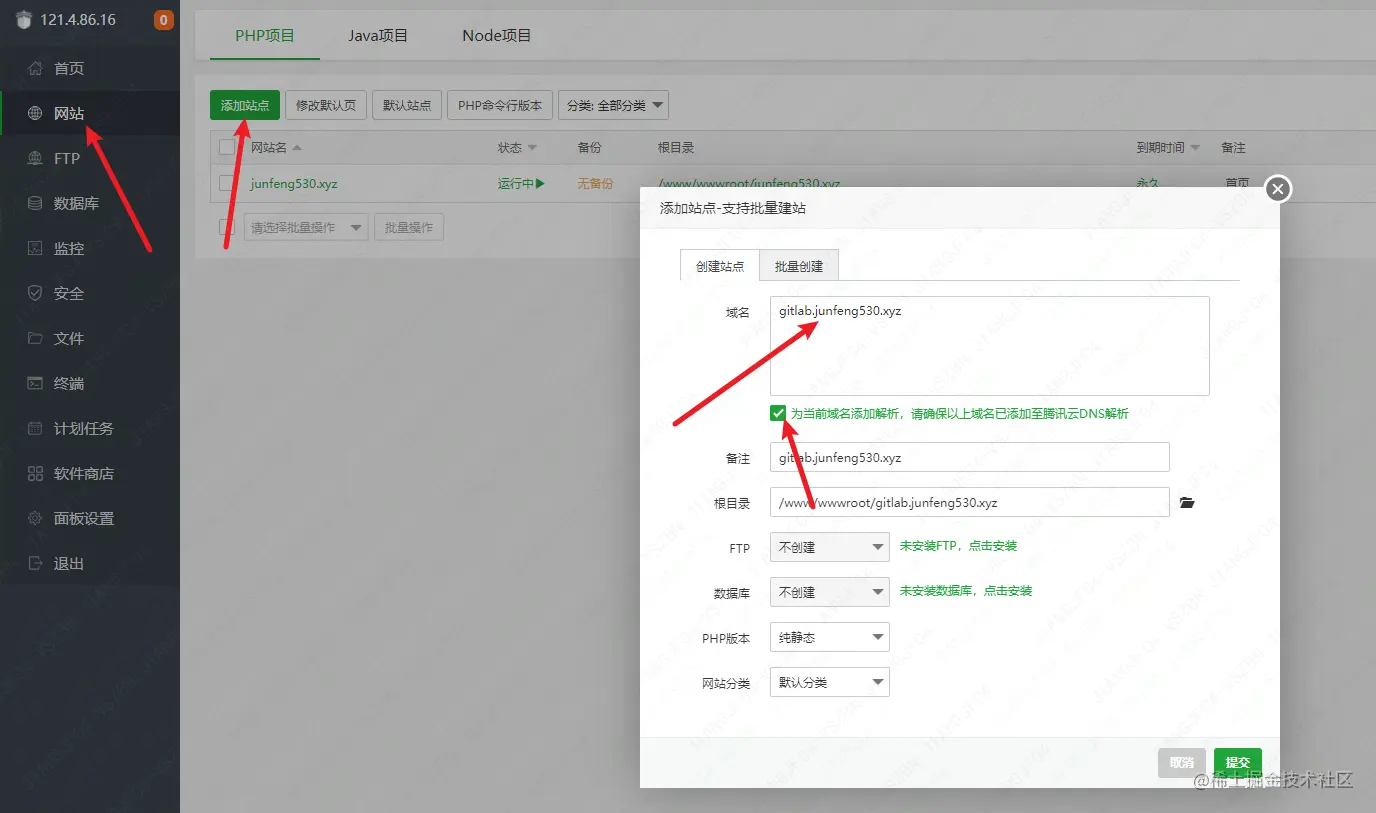The image size is (1376, 813).
Task: Open the 网站分类 默认分类 dropdown
Action: point(830,682)
